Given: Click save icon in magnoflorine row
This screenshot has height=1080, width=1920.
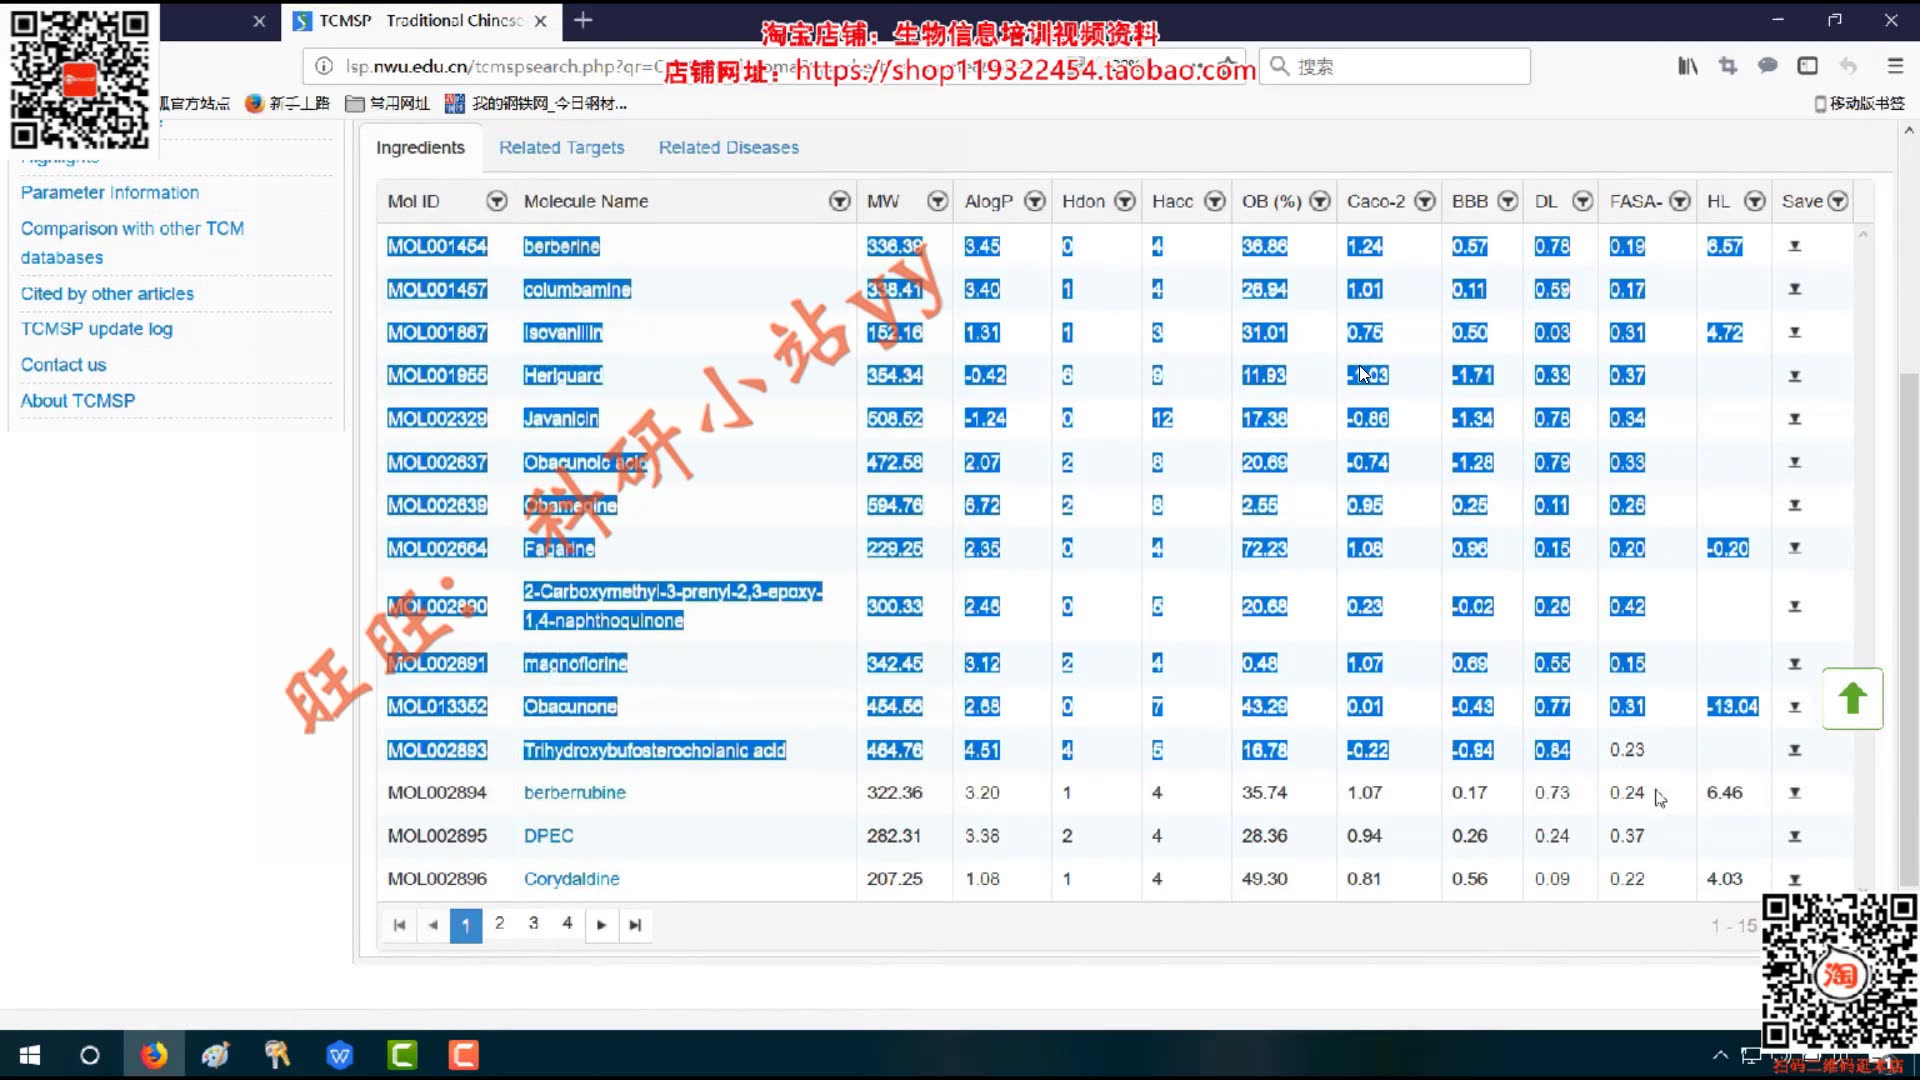Looking at the screenshot, I should pos(1795,663).
